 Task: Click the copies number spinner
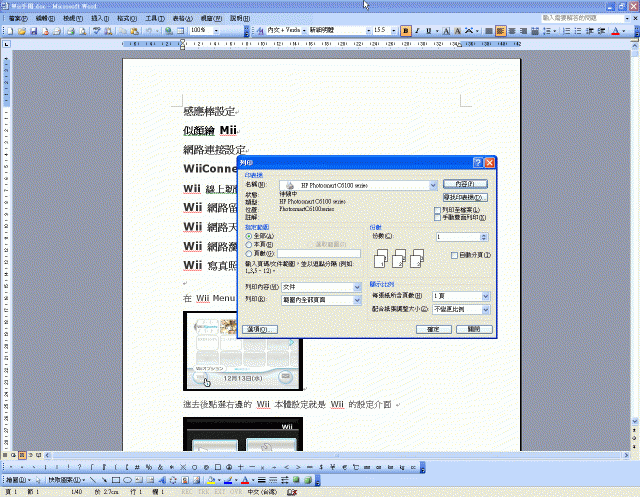484,237
